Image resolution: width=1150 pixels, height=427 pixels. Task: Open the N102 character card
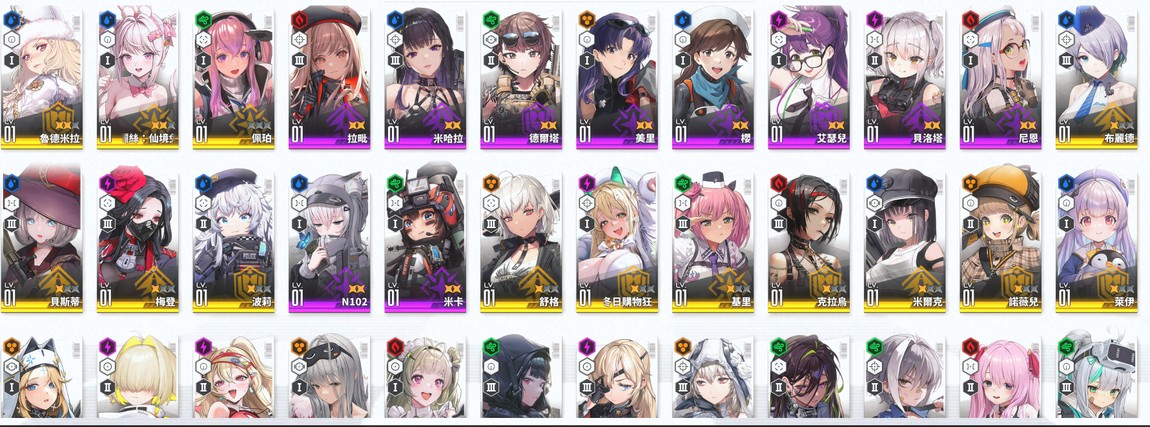[329, 242]
